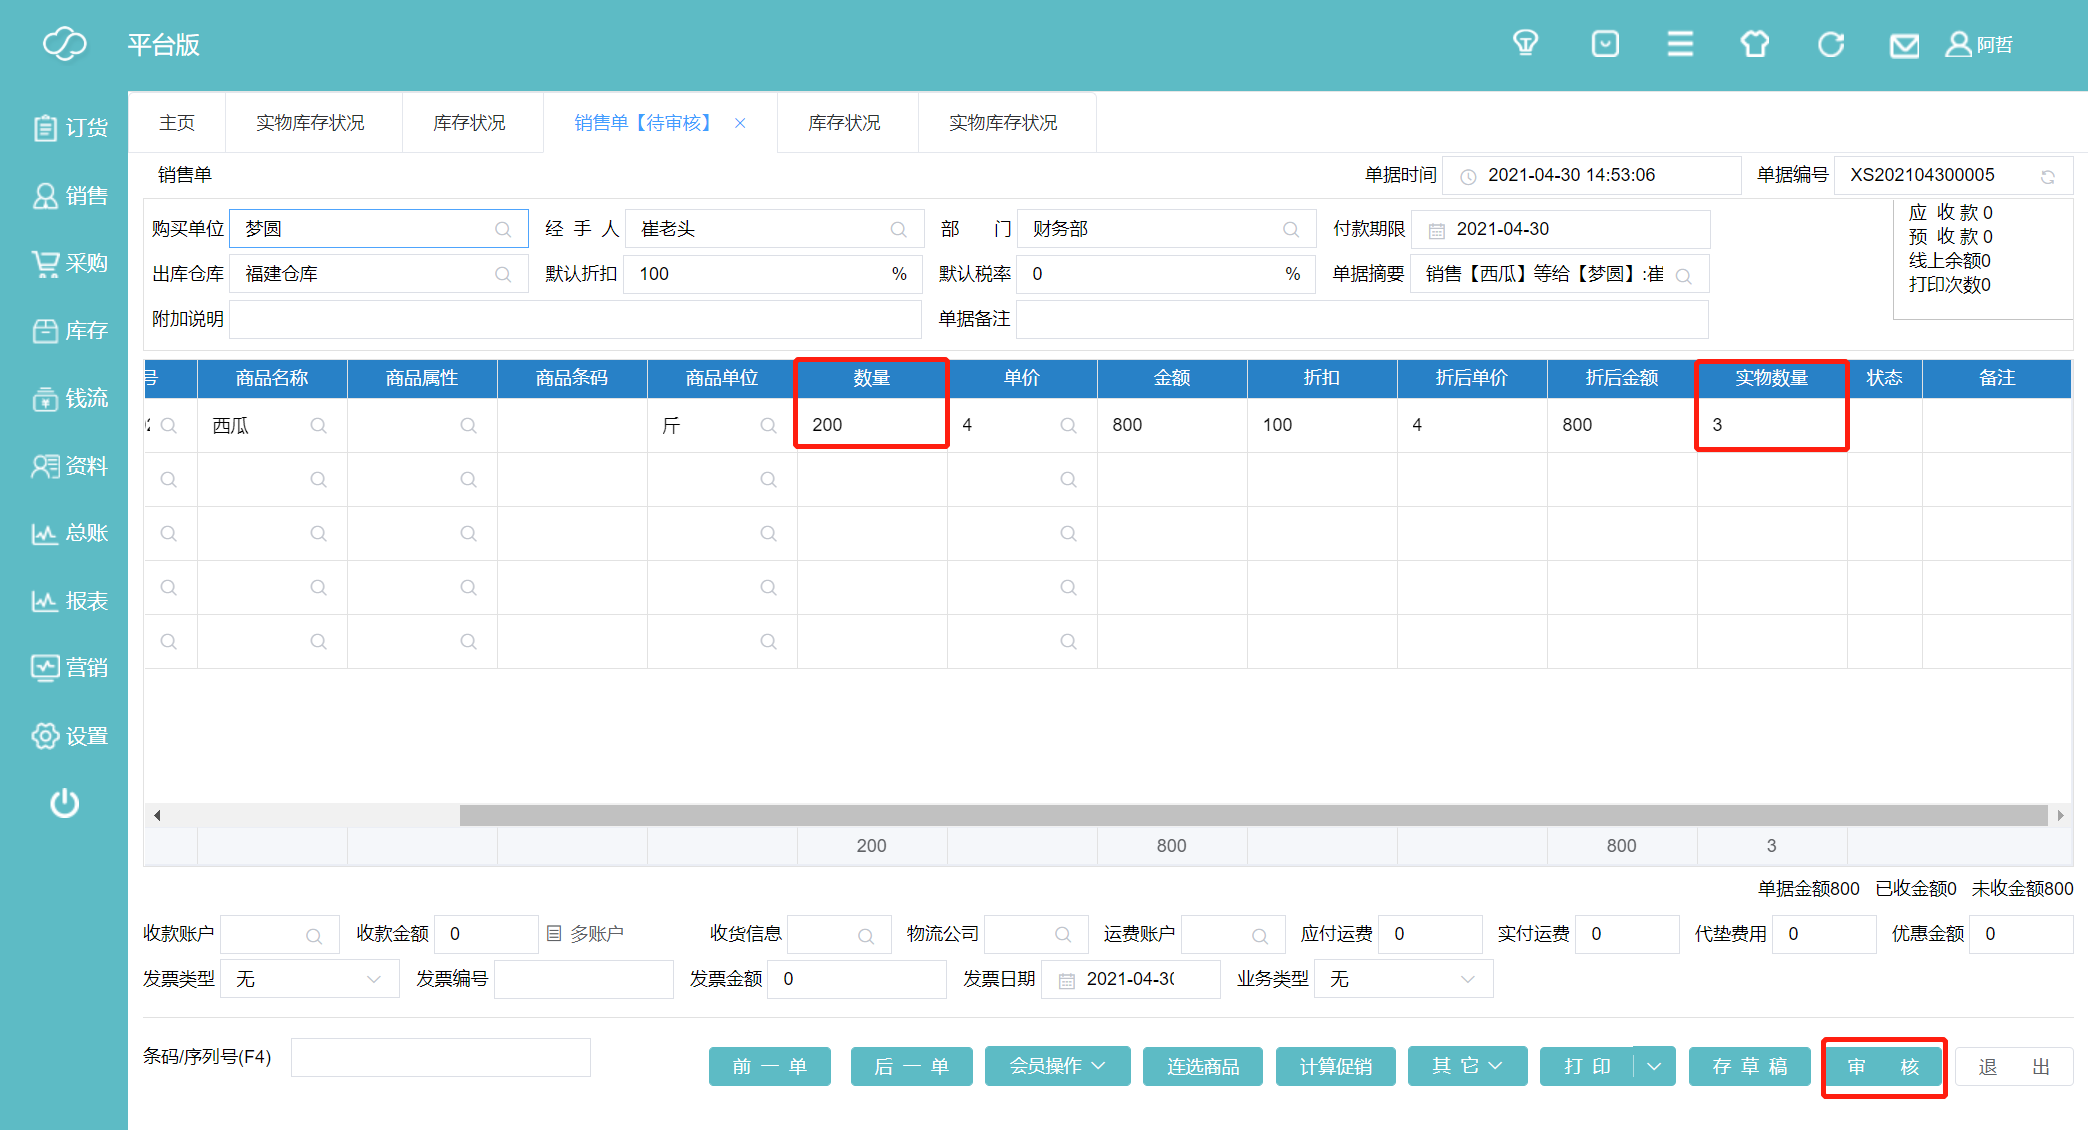Click the 条码/序列号 input field

point(440,1057)
